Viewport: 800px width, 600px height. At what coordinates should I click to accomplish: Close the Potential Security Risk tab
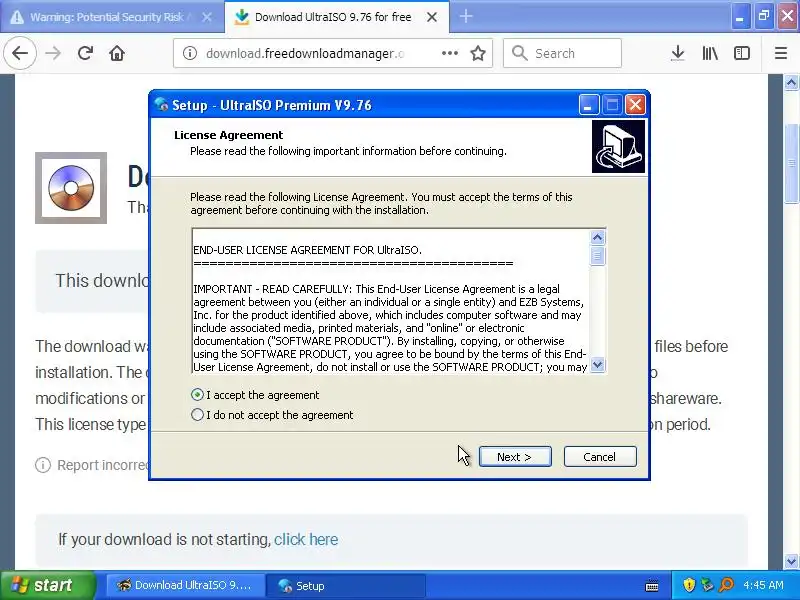[x=207, y=17]
